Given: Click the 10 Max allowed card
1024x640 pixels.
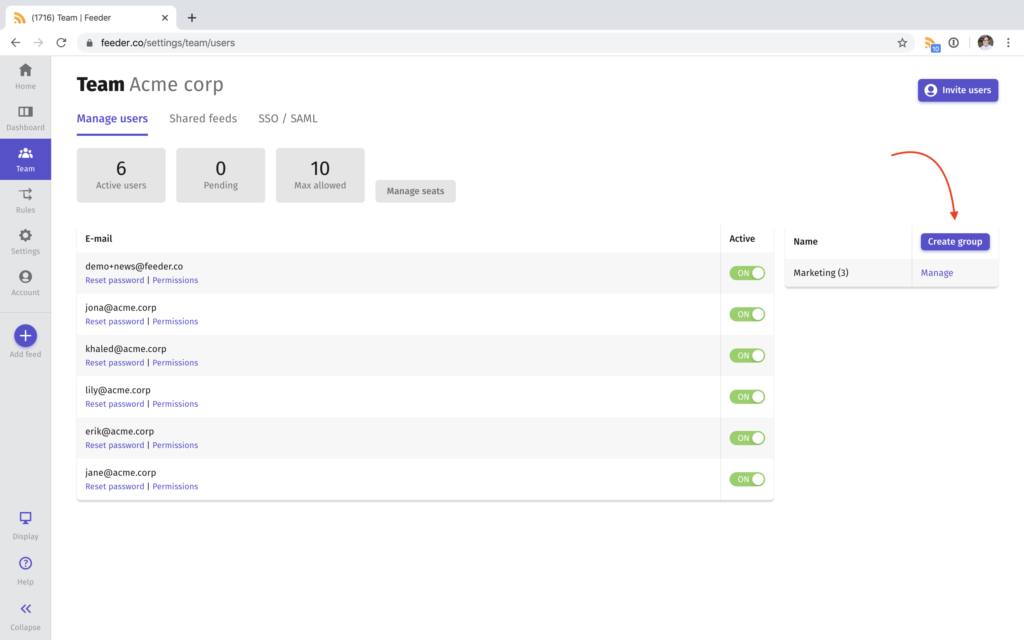Looking at the screenshot, I should coord(320,175).
